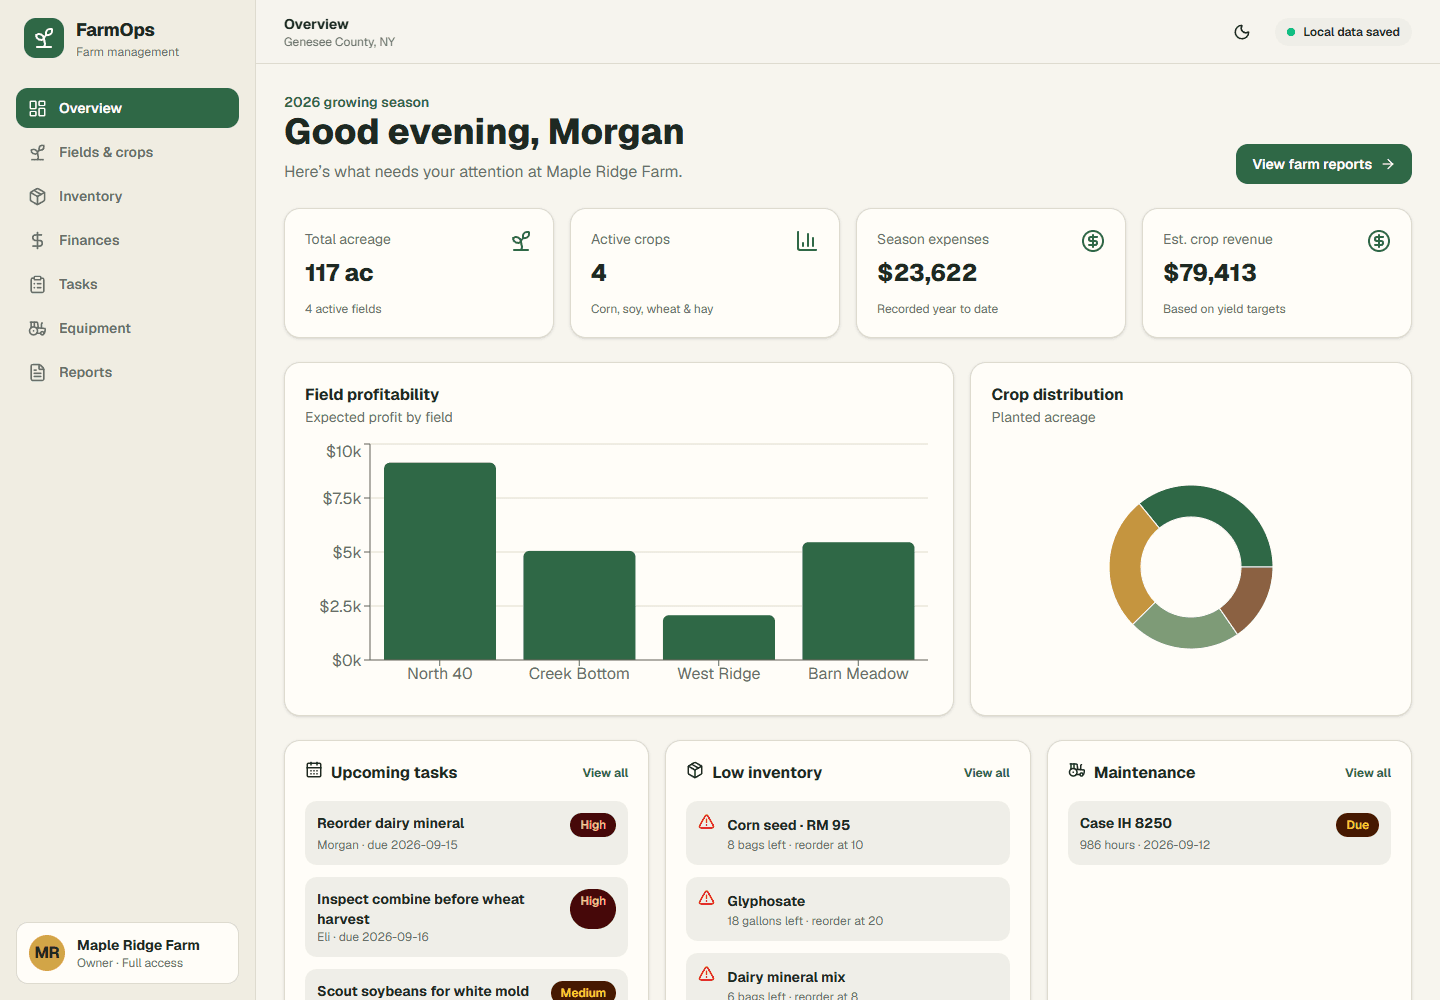Click the Due badge on Case IH 8250
The image size is (1440, 1000).
pos(1357,825)
